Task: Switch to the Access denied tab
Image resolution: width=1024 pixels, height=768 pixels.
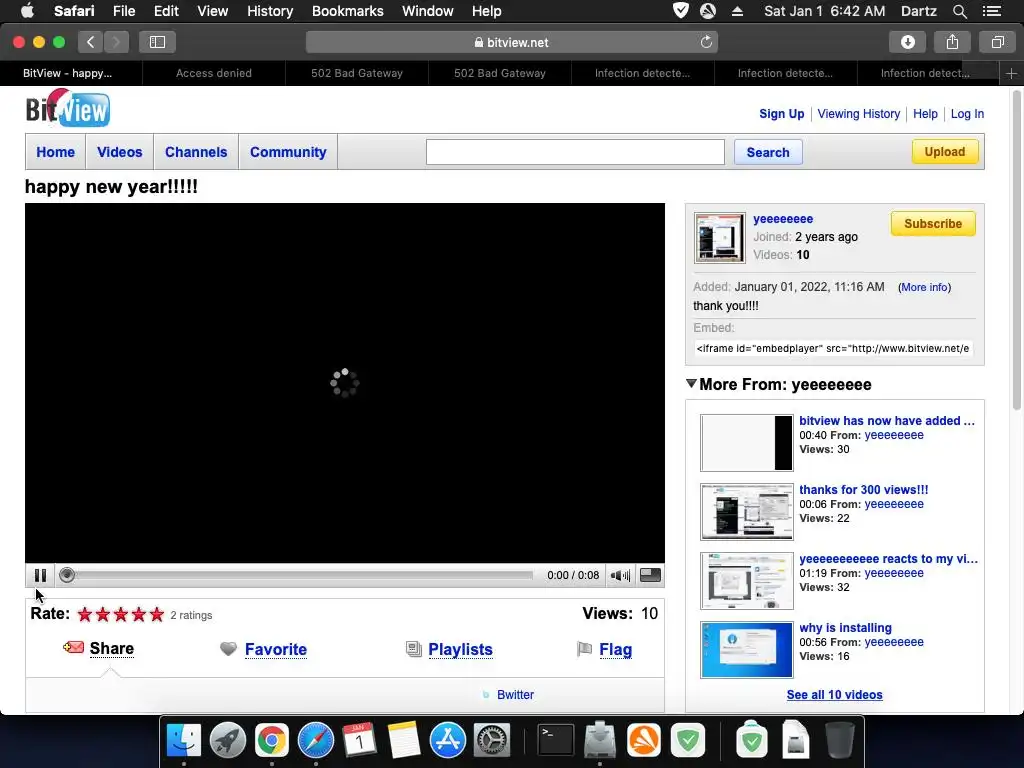Action: (x=214, y=73)
